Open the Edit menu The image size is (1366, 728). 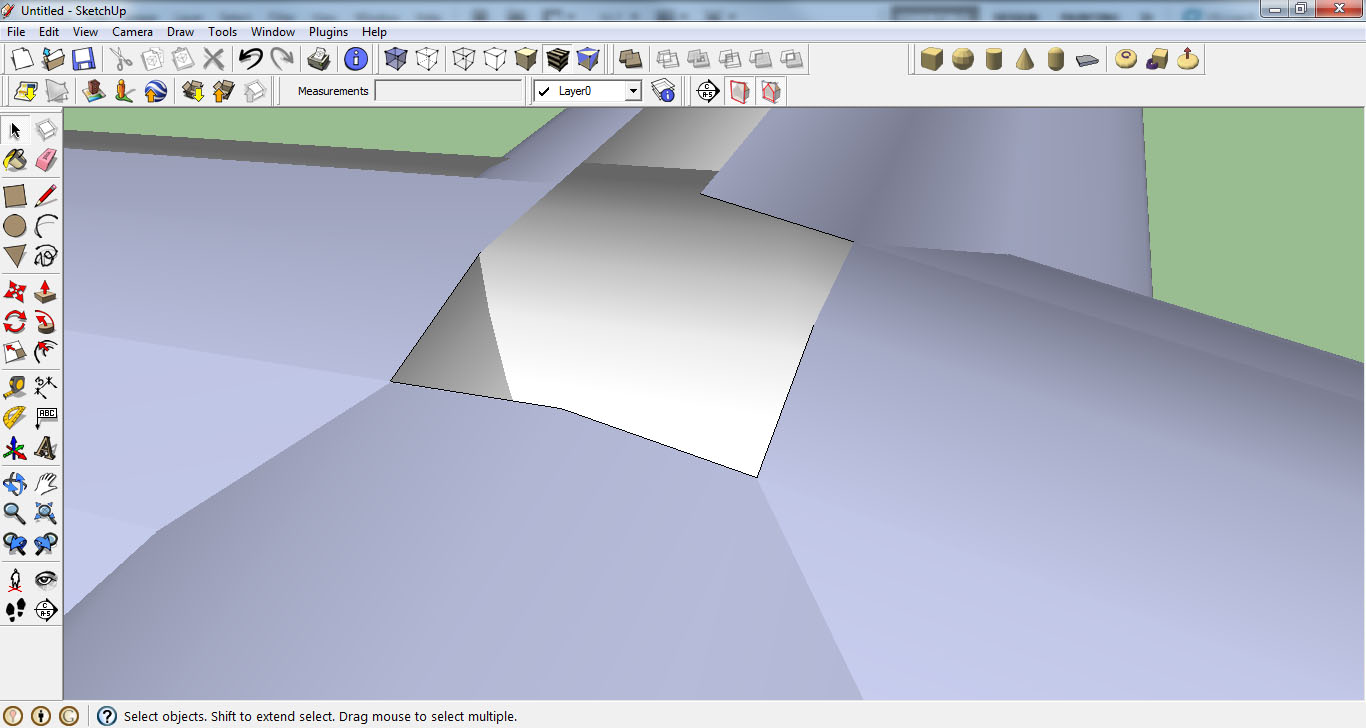click(x=49, y=32)
